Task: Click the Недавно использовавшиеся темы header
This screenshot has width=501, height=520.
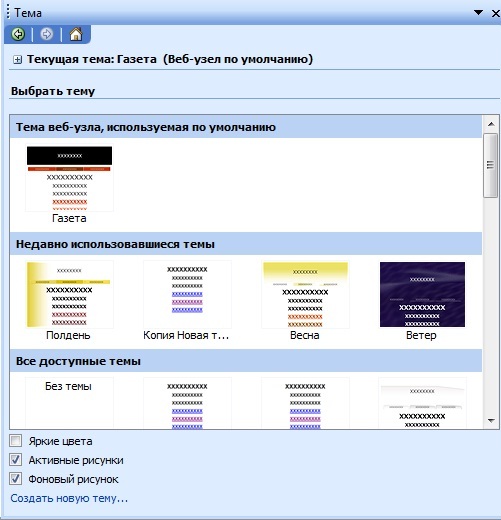Action: [x=246, y=244]
